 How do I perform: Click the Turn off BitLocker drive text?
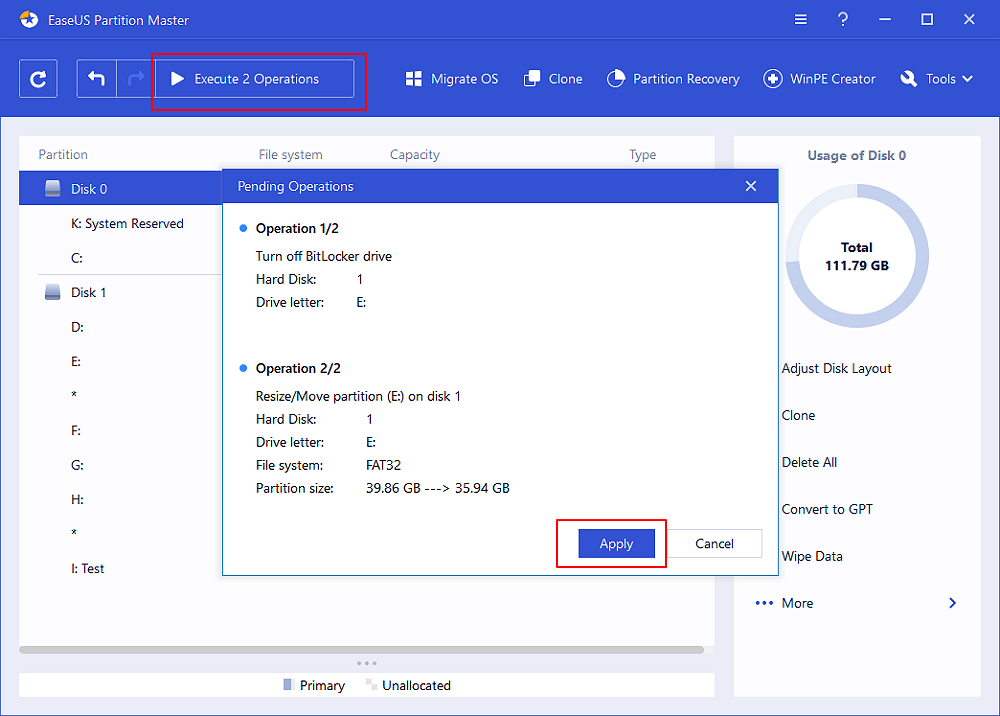click(324, 256)
